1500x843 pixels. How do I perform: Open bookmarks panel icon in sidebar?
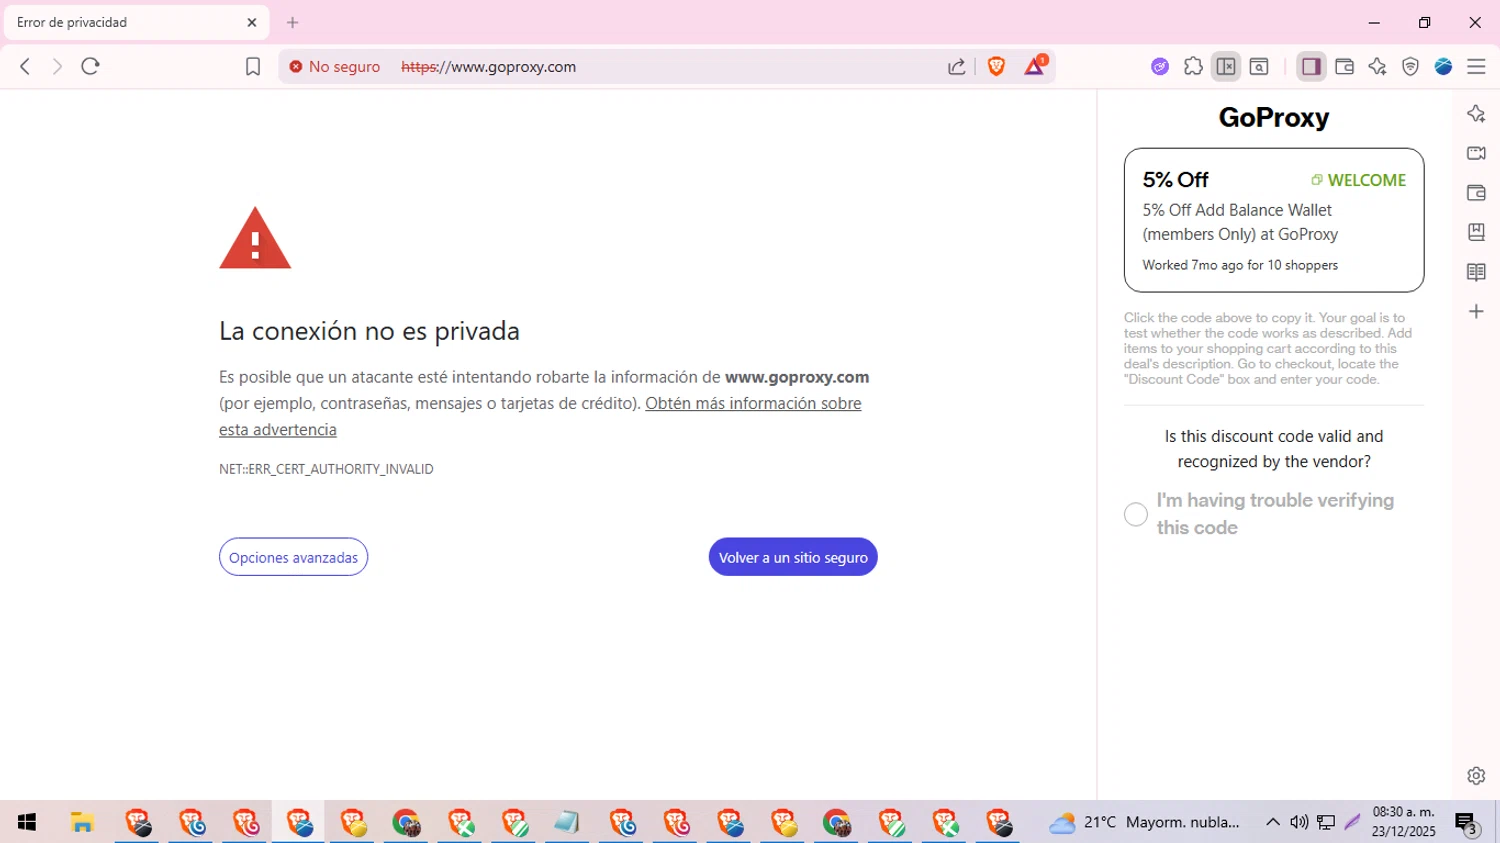coord(1476,232)
